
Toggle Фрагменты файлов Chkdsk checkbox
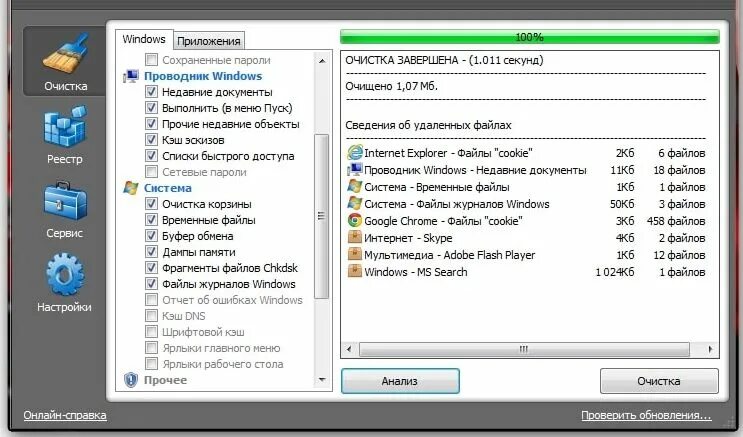click(x=151, y=268)
